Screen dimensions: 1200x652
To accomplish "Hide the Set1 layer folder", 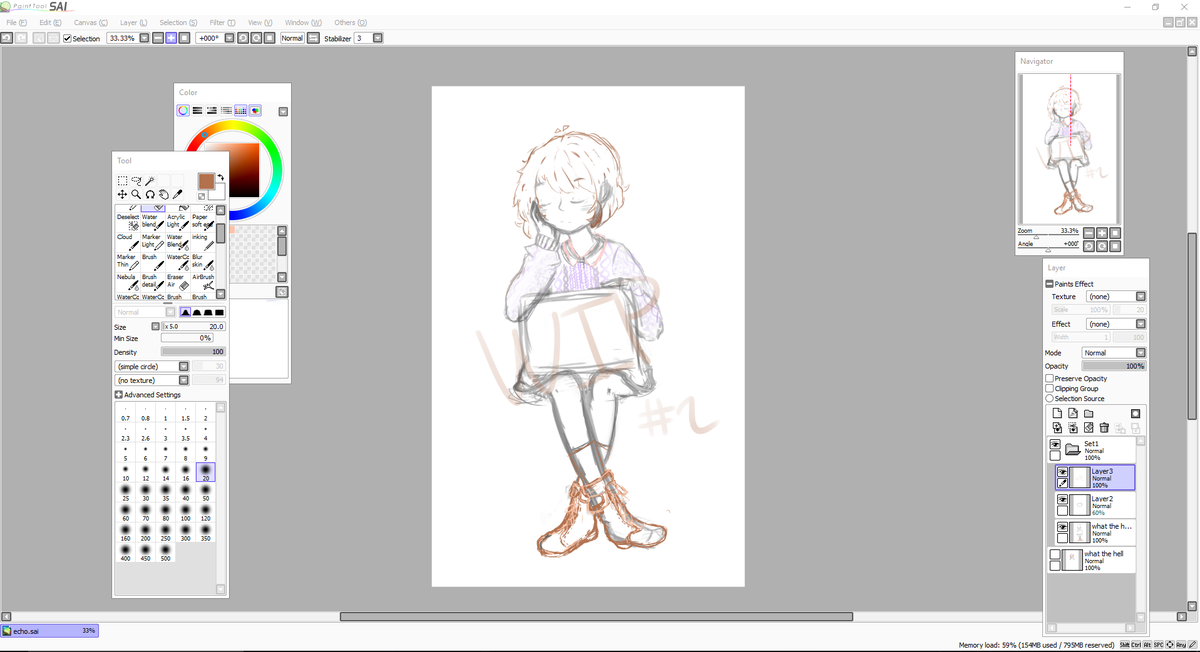I will click(x=1055, y=444).
